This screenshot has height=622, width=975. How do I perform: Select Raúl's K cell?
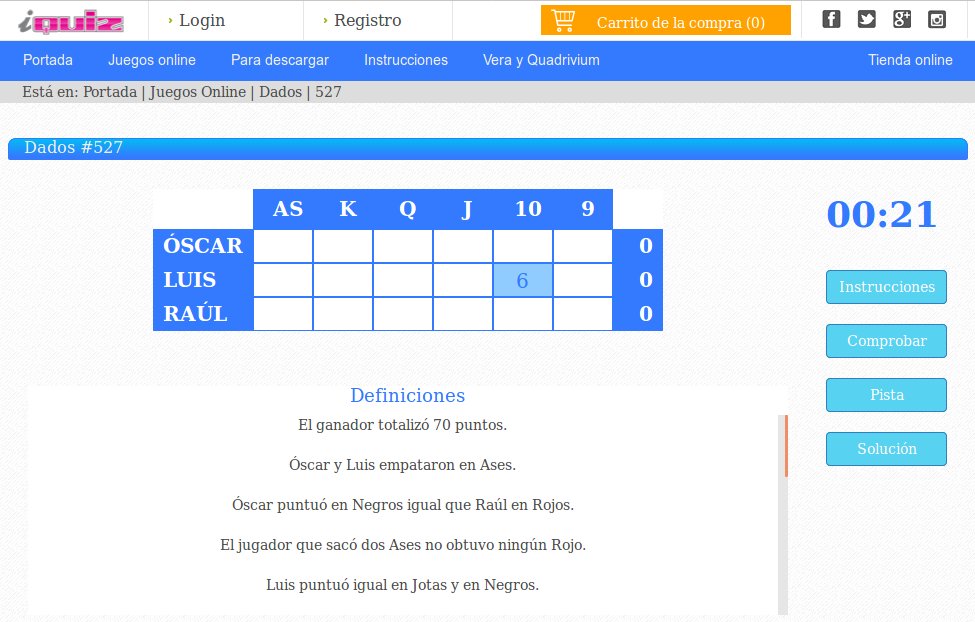pyautogui.click(x=343, y=313)
